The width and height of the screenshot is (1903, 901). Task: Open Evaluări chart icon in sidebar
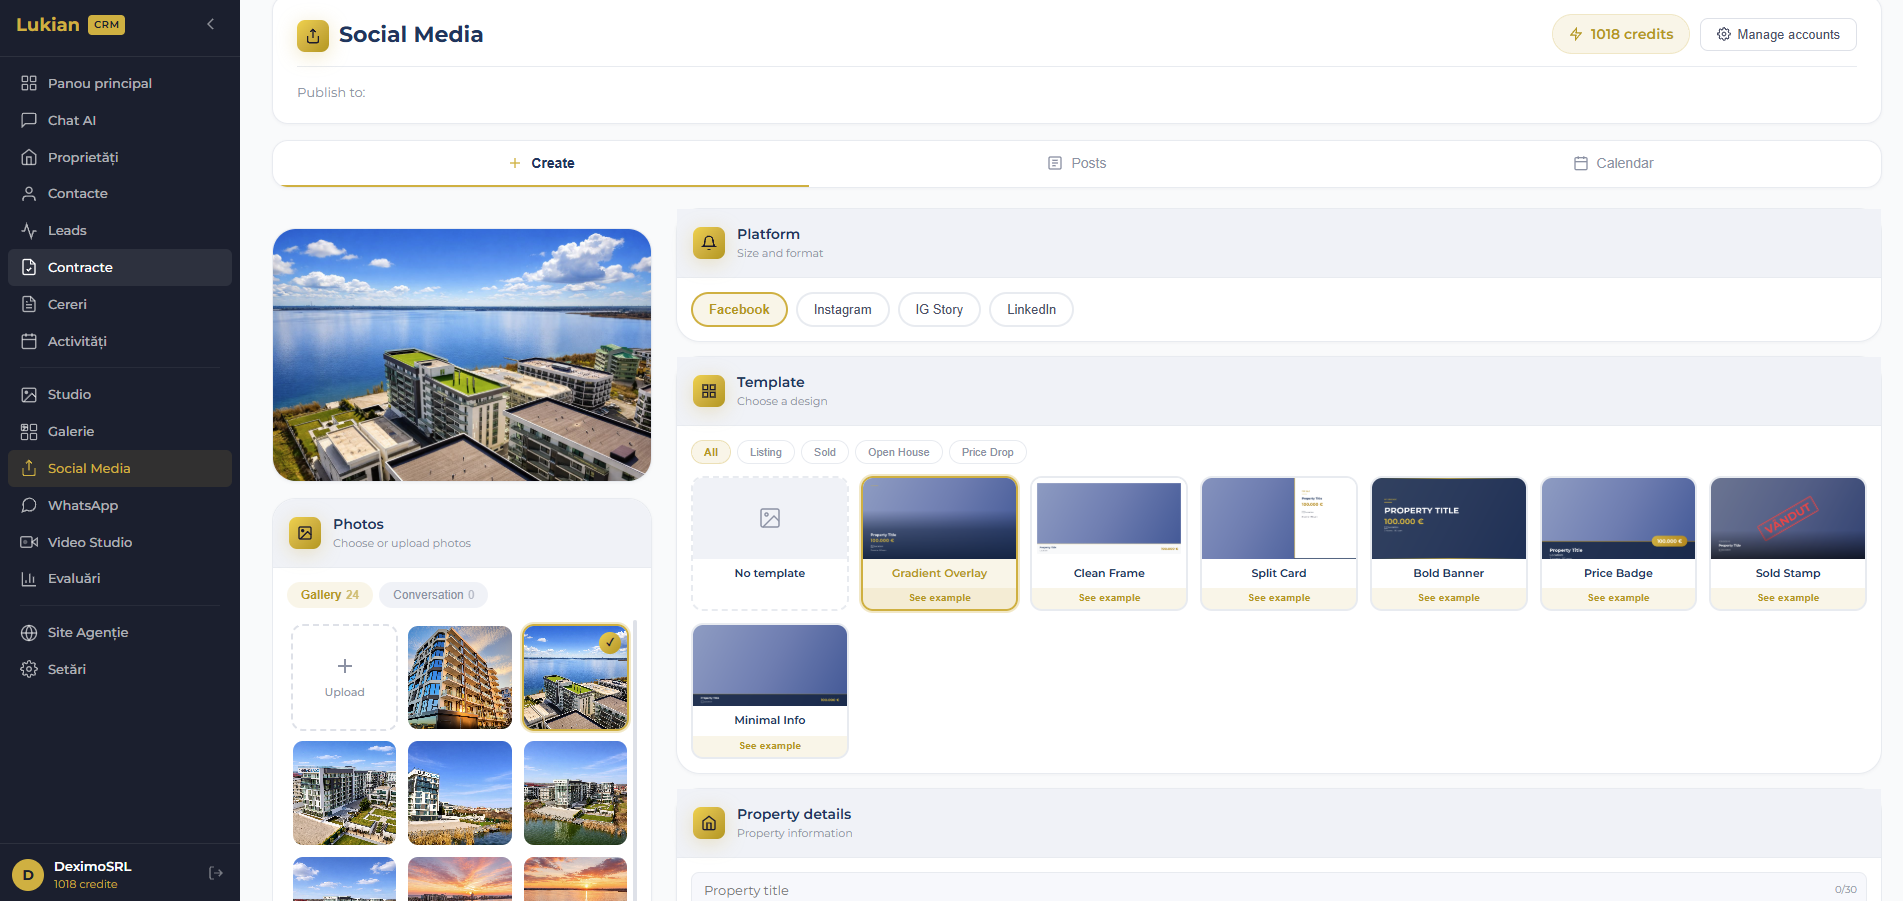[30, 579]
